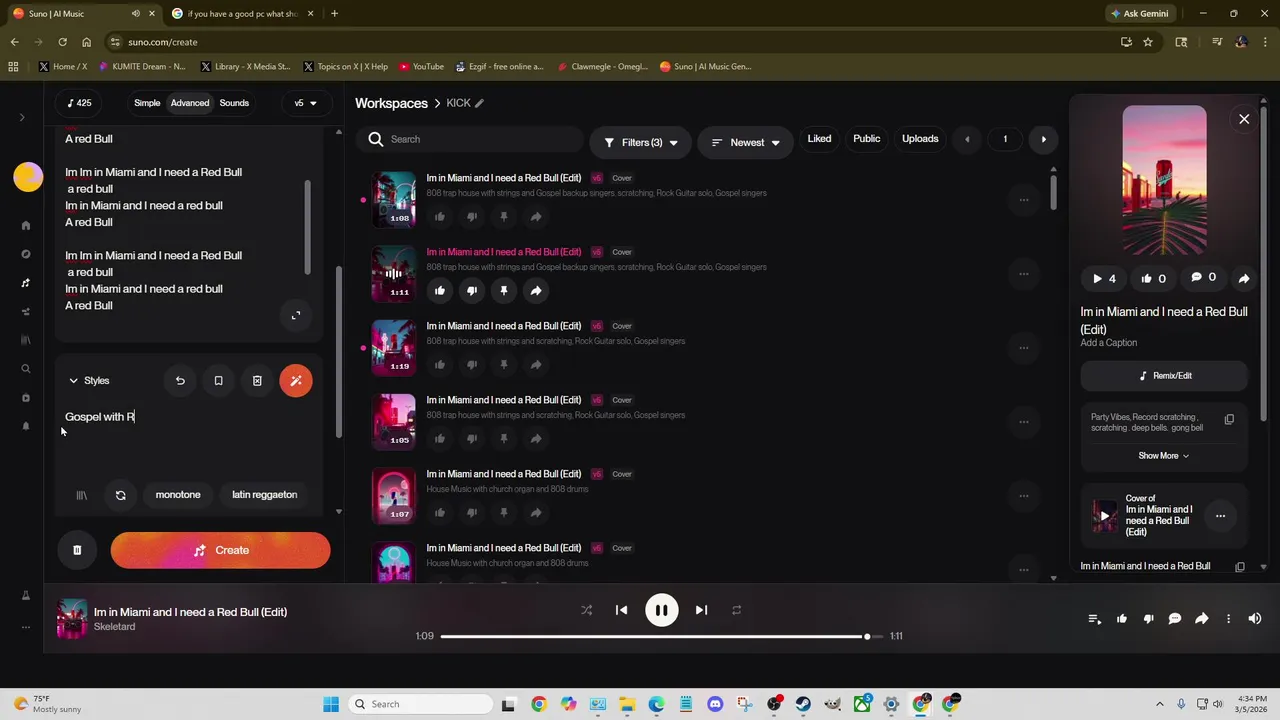Go to the next page of songs
Viewport: 1280px width, 720px height.
[1043, 140]
